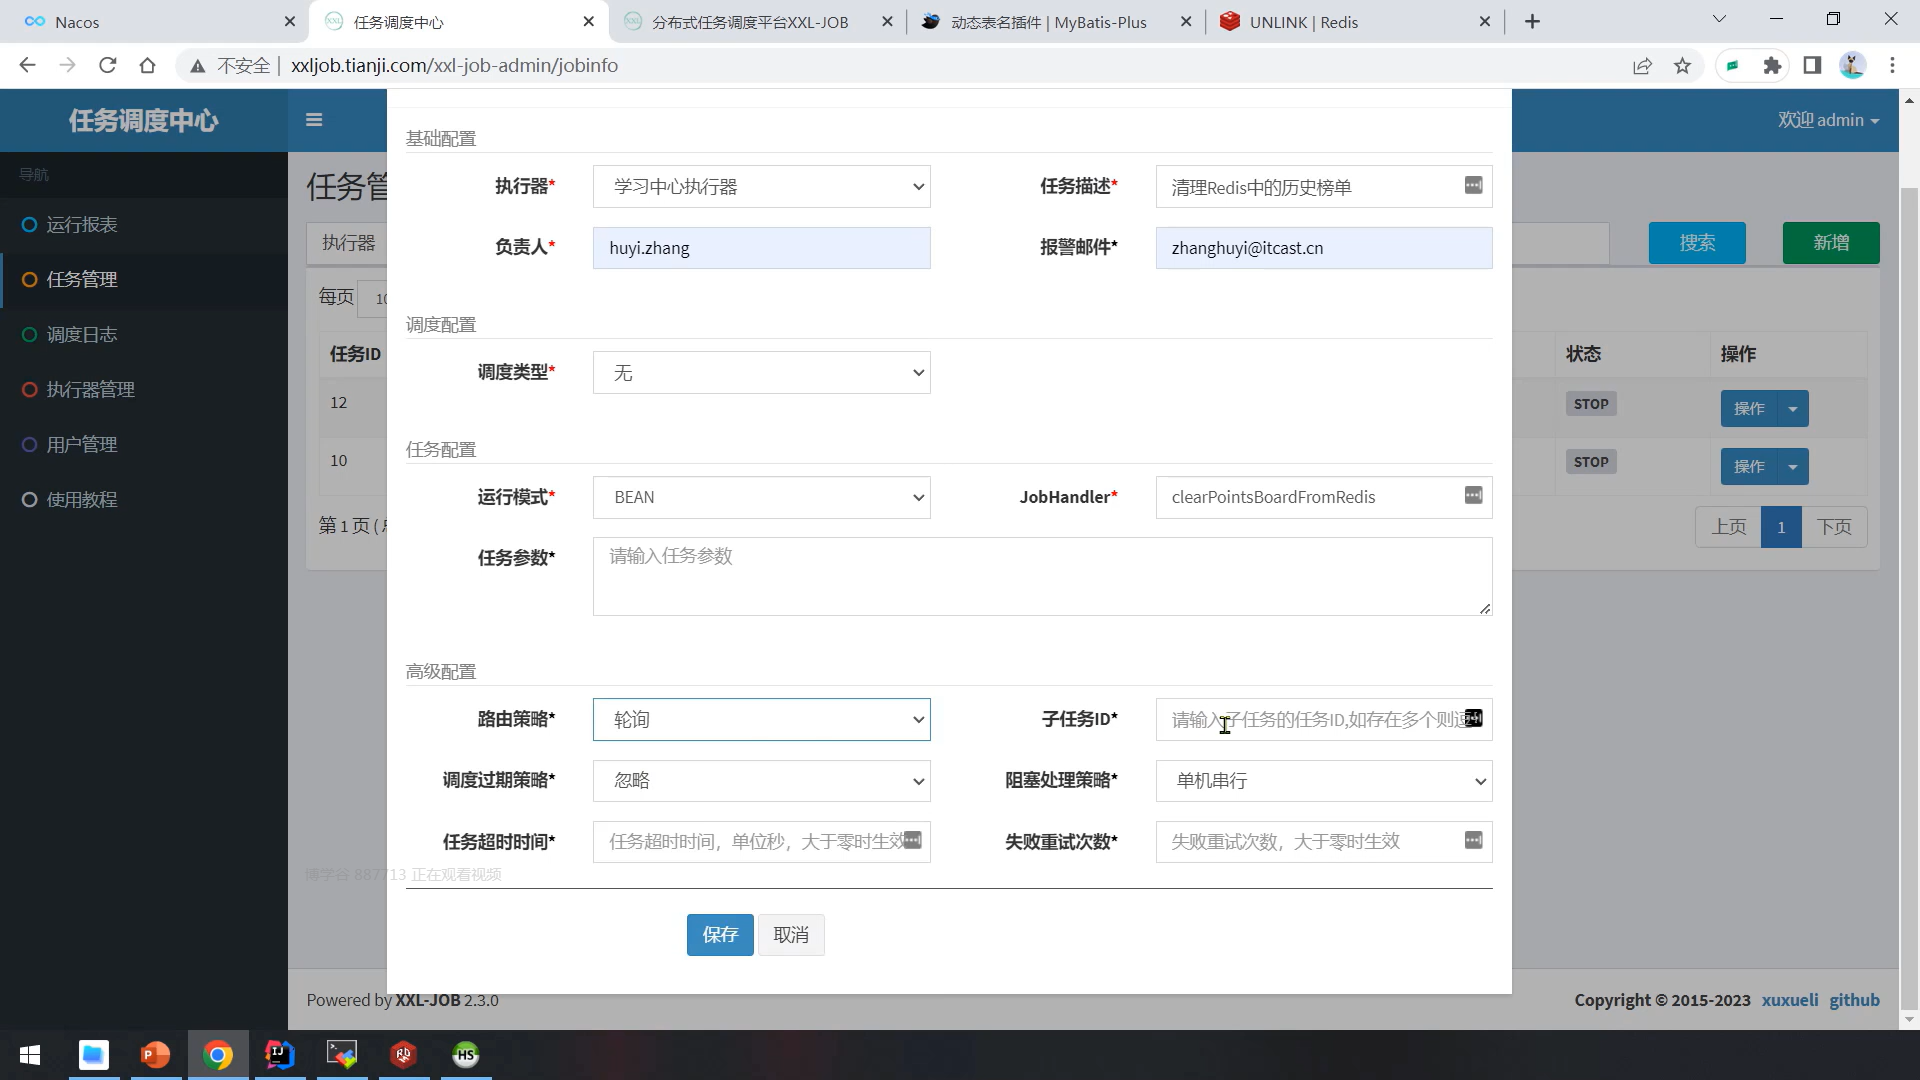Reload the page with refresh icon
This screenshot has width=1920, height=1080.
click(x=108, y=66)
